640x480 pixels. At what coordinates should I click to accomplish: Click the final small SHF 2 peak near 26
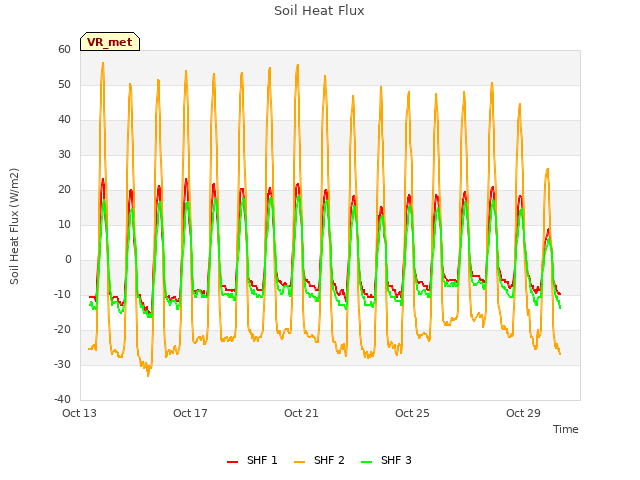(547, 169)
